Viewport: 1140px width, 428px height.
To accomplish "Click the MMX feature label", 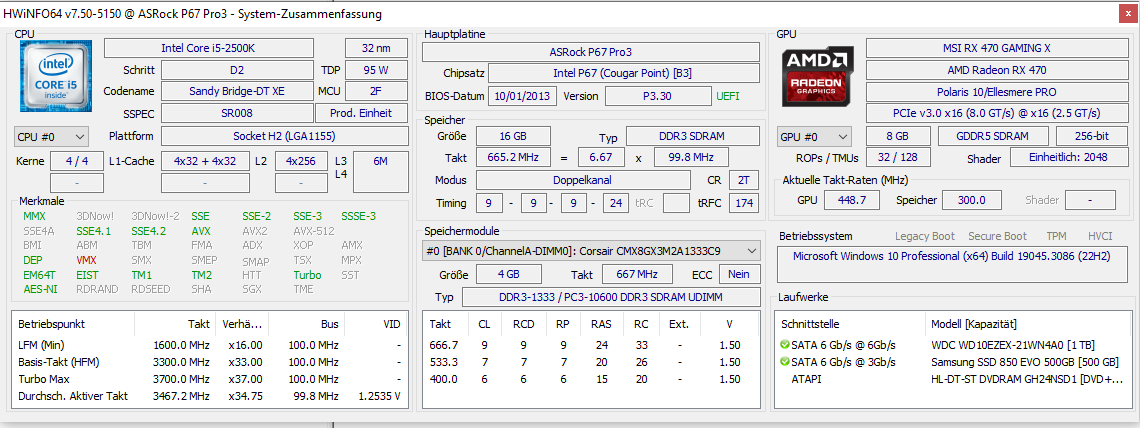I will click(34, 216).
